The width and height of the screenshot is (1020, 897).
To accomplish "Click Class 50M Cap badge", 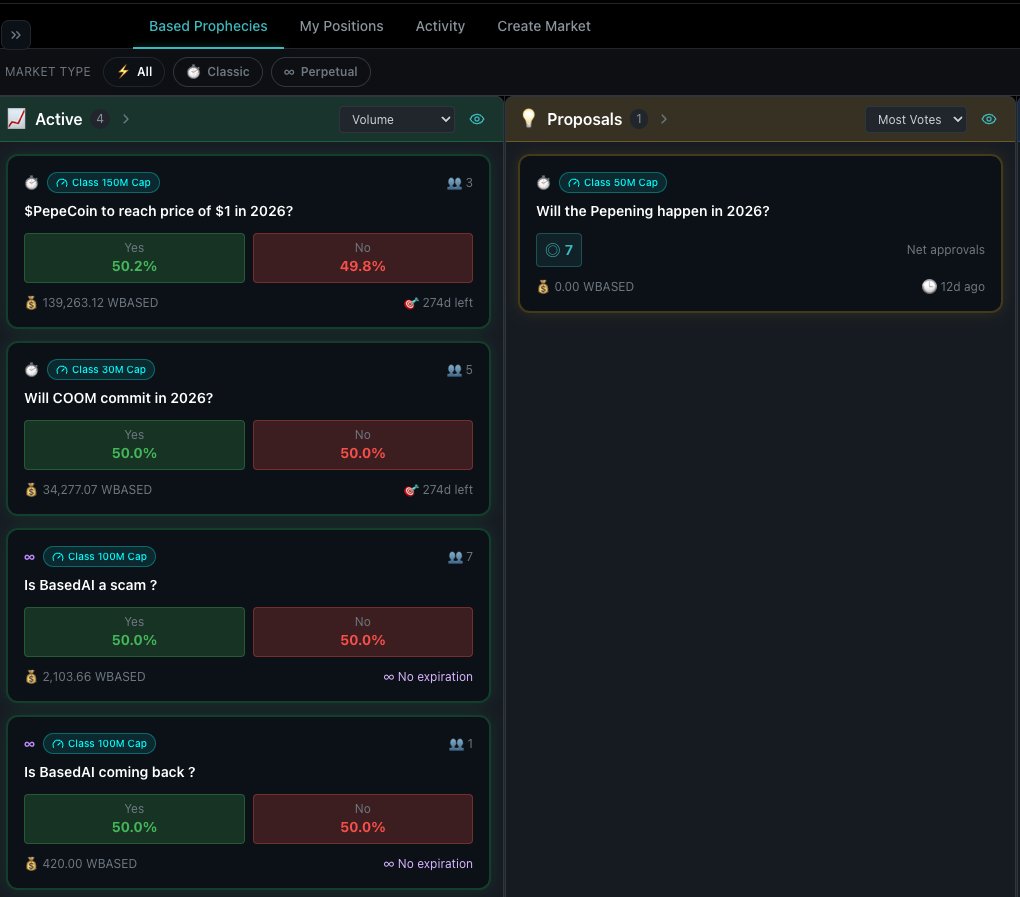I will (613, 183).
